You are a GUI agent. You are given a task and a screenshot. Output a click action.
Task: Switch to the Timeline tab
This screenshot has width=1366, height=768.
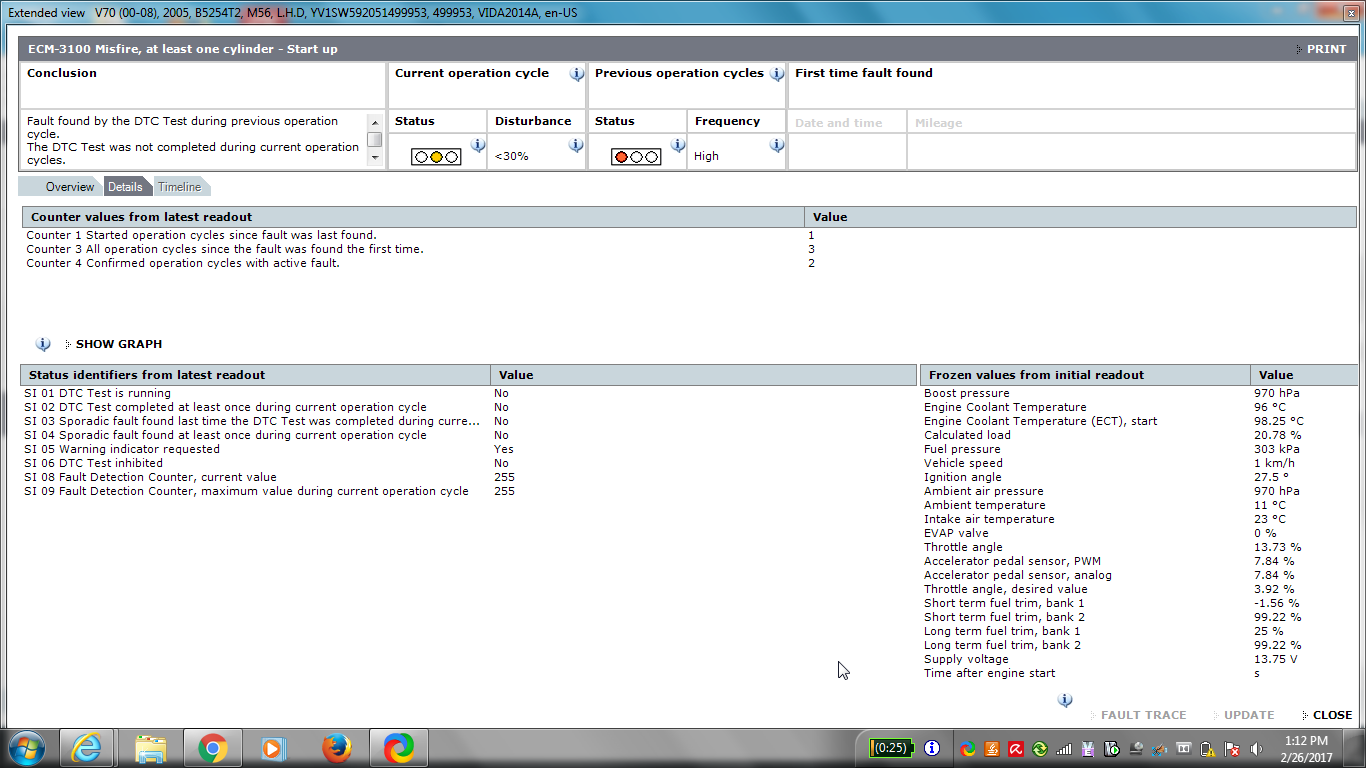(179, 187)
